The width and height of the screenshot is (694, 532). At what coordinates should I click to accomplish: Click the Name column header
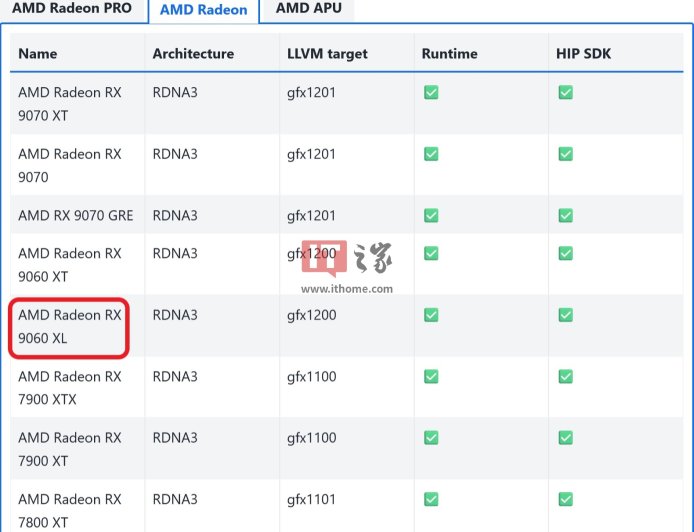point(38,54)
